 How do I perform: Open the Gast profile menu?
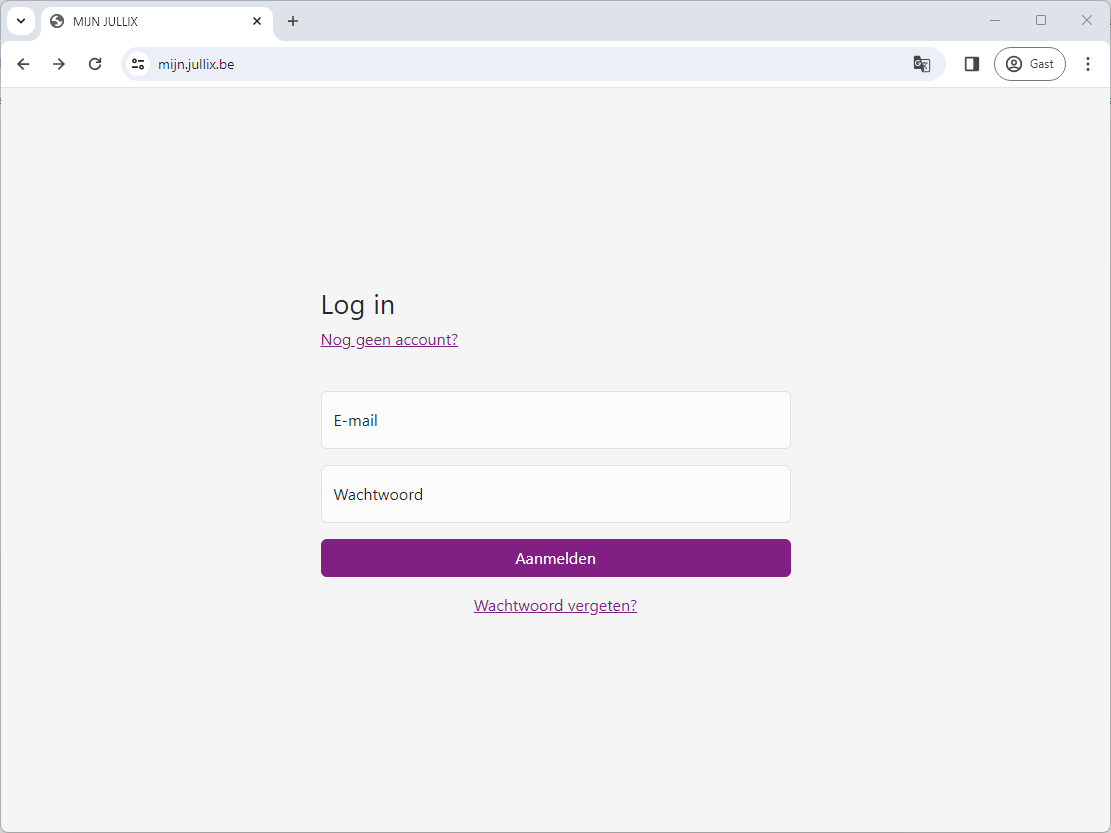tap(1029, 64)
